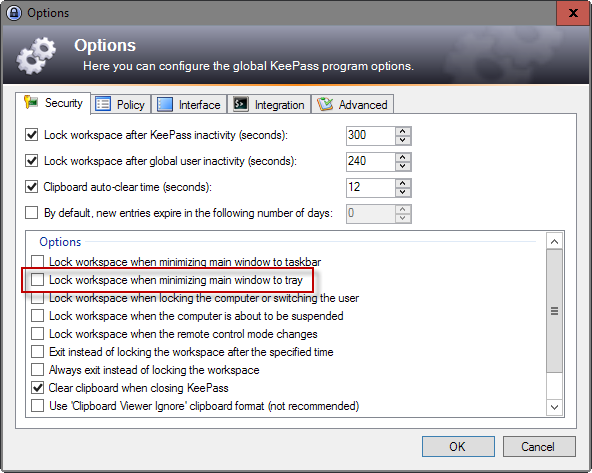The image size is (592, 473).
Task: Click scroll down arrow in options list
Action: (554, 407)
